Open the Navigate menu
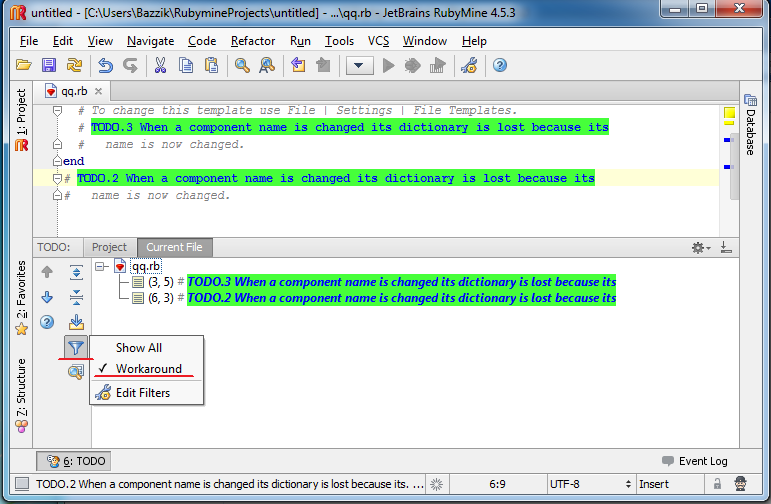 coord(150,41)
